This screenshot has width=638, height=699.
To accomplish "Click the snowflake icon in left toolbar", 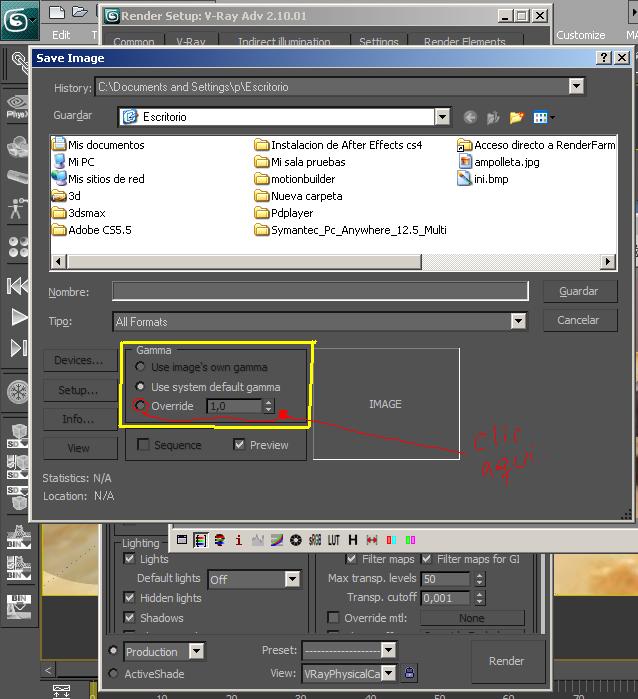I will pos(18,392).
